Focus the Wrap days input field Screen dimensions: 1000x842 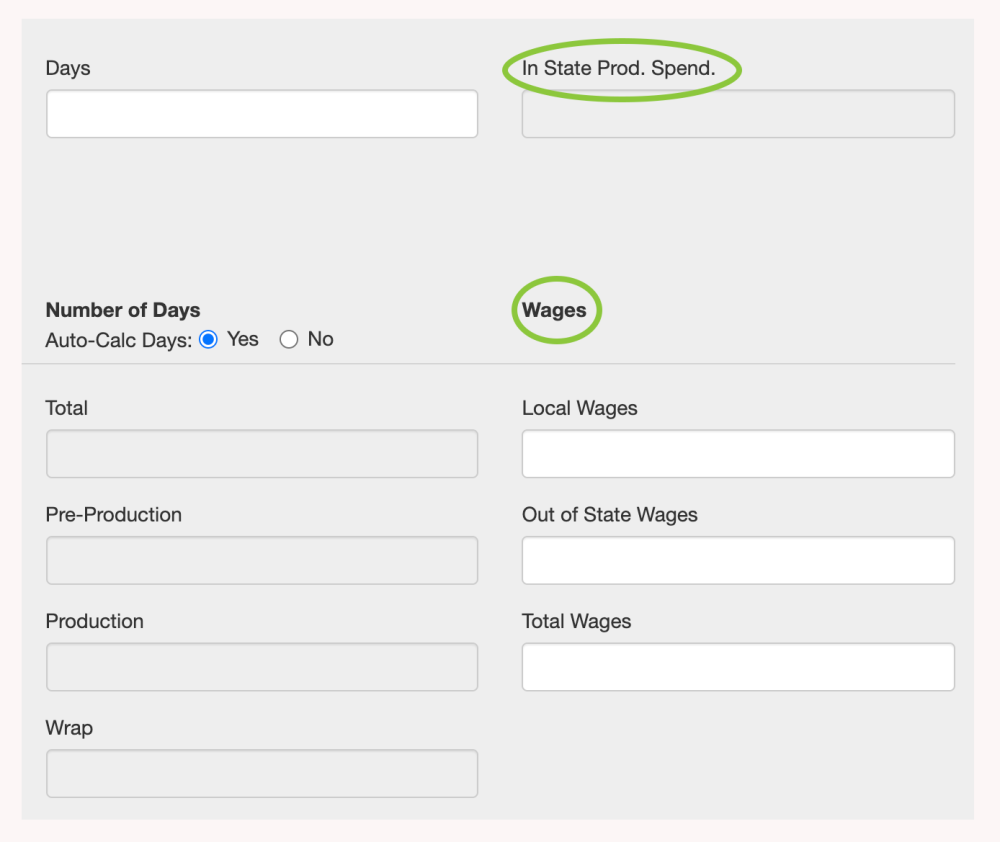(261, 773)
